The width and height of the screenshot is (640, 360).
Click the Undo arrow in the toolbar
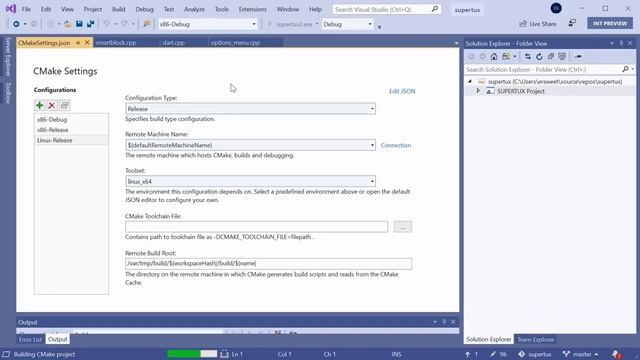(x=107, y=24)
